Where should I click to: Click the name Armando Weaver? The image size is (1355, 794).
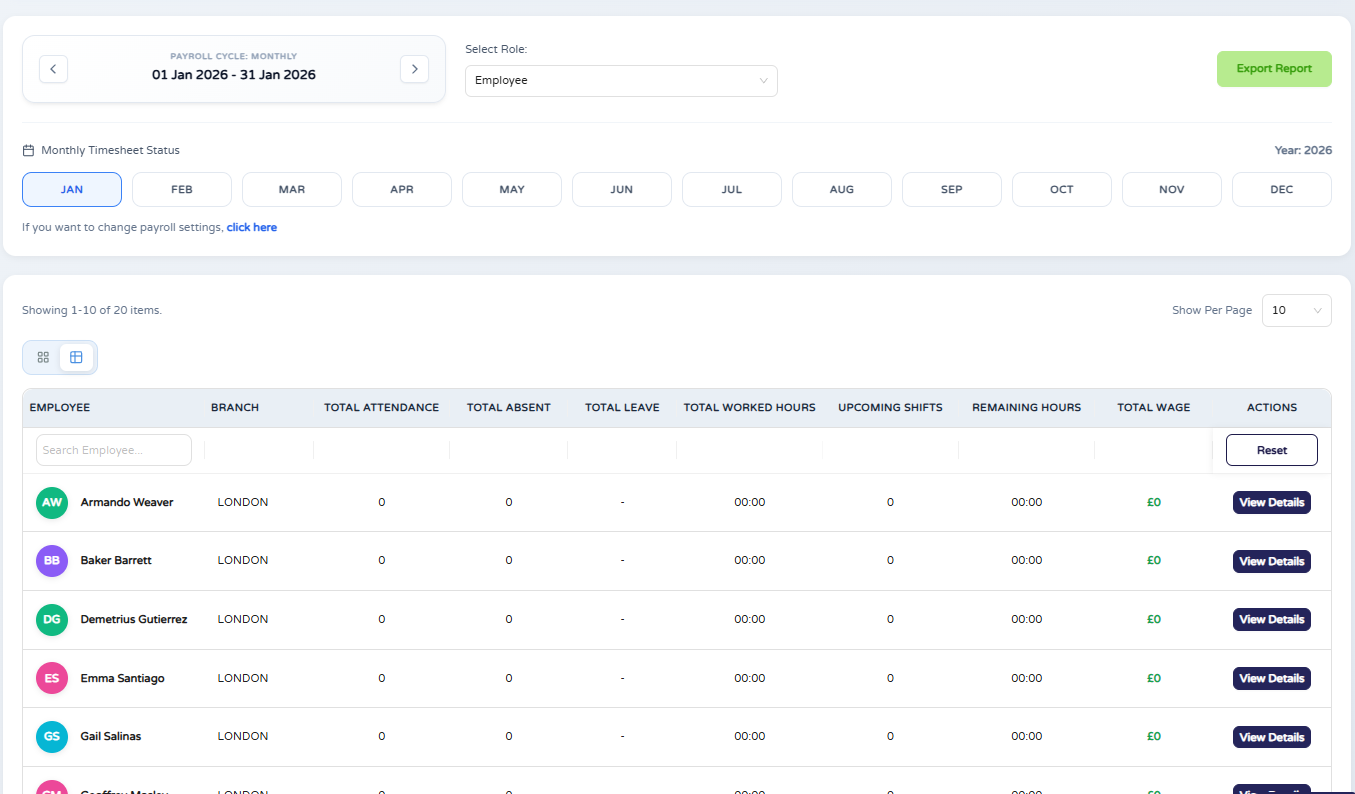coord(127,503)
